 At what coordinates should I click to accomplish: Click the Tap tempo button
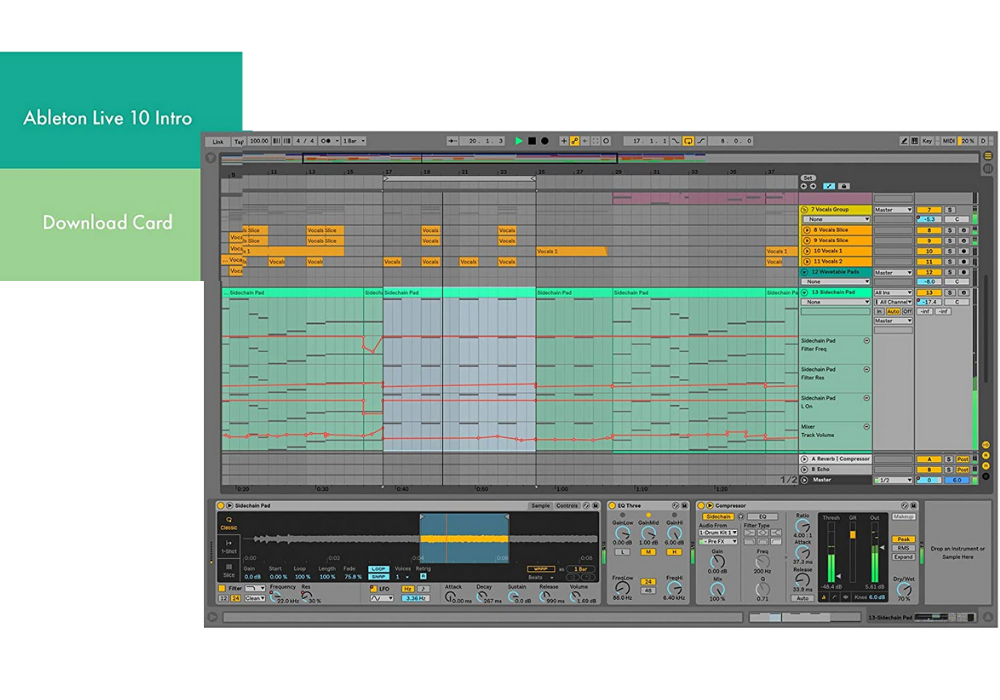tap(239, 141)
